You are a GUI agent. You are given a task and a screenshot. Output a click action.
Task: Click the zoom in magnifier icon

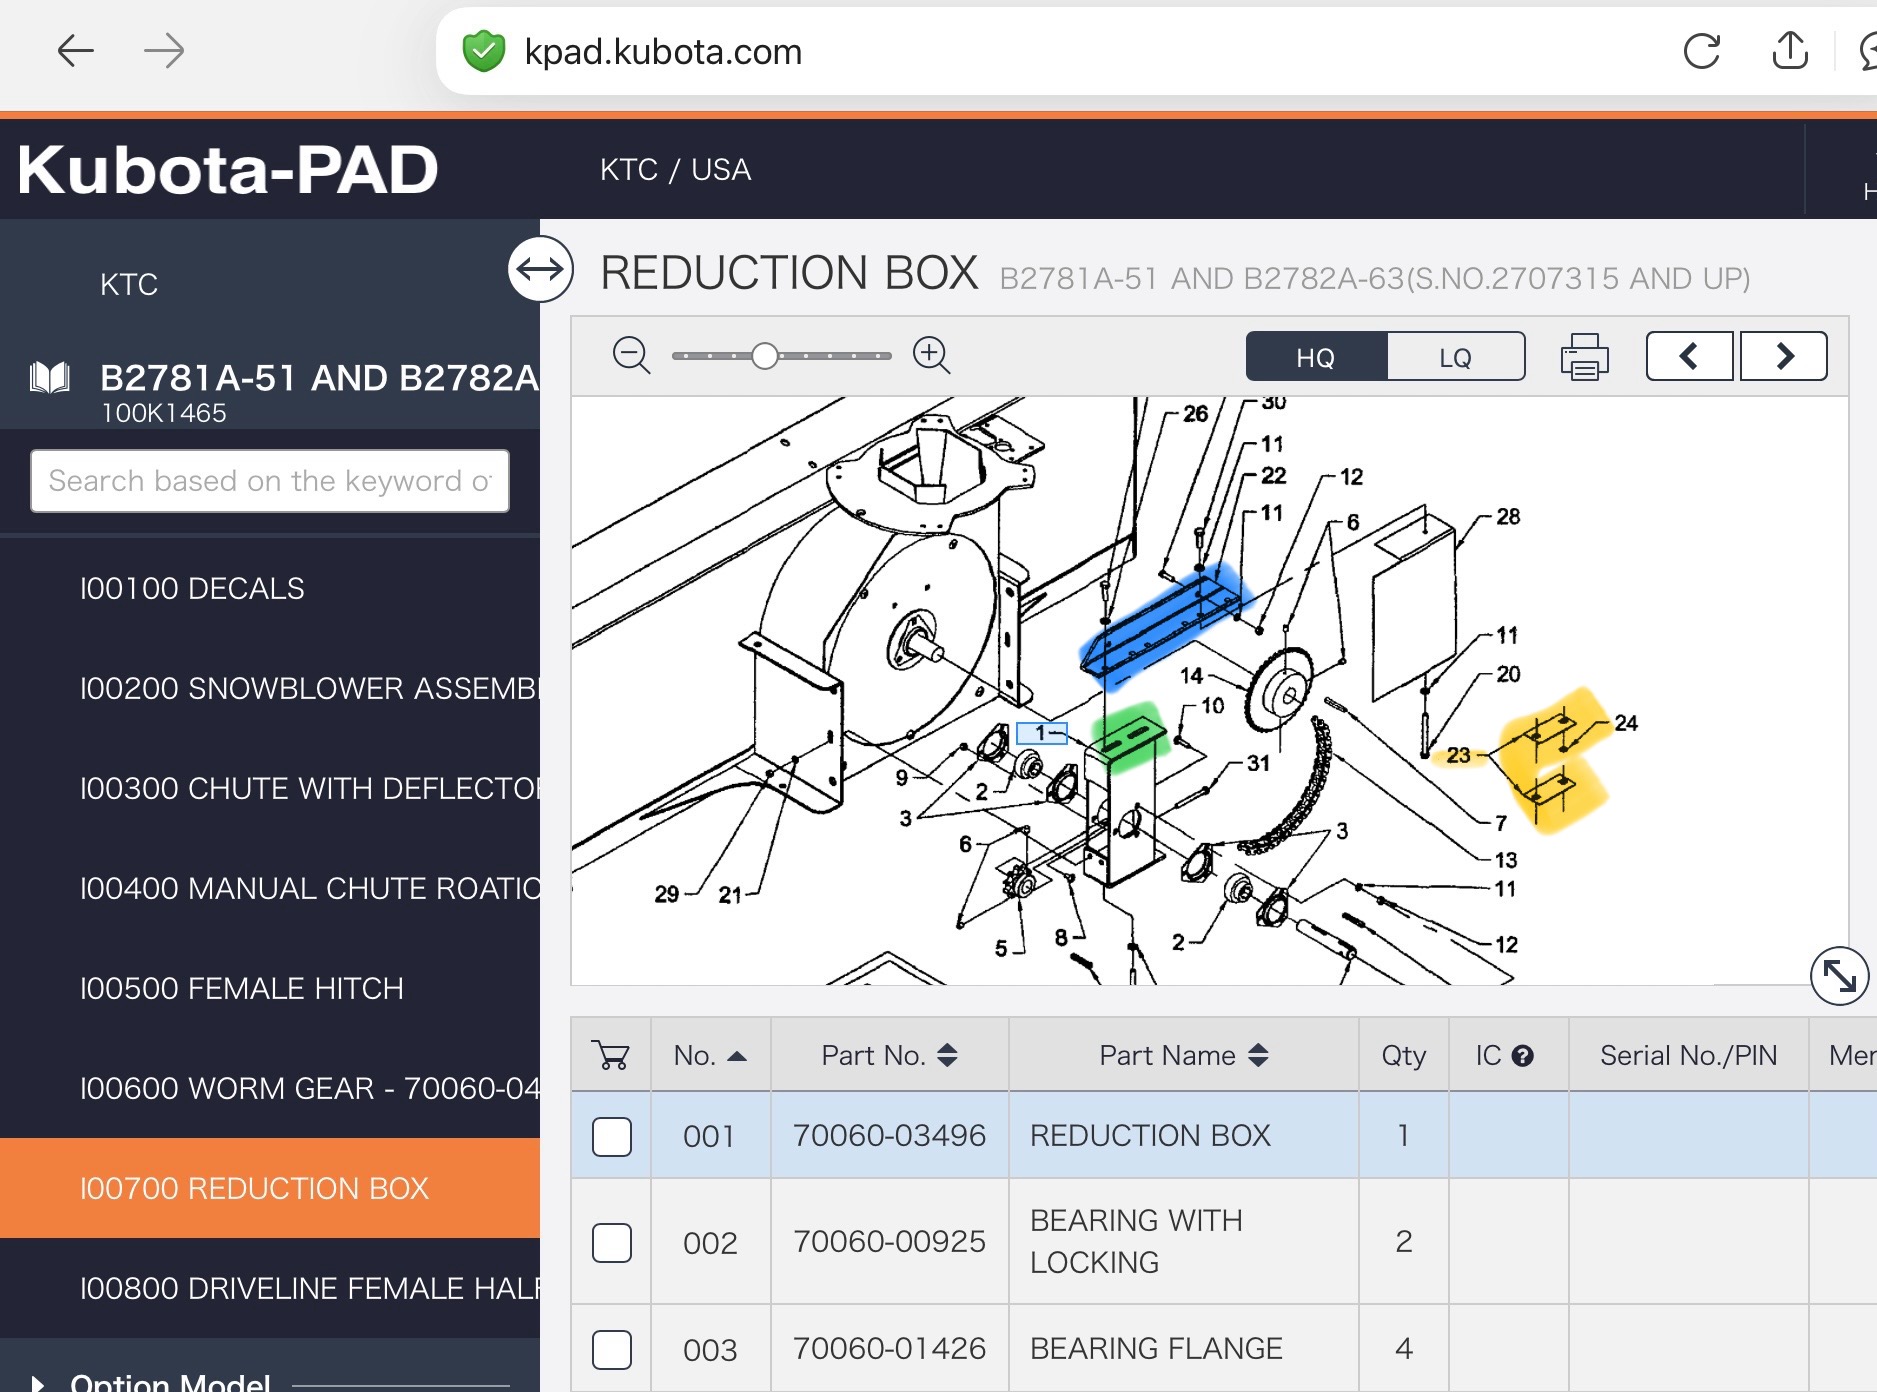tap(931, 355)
